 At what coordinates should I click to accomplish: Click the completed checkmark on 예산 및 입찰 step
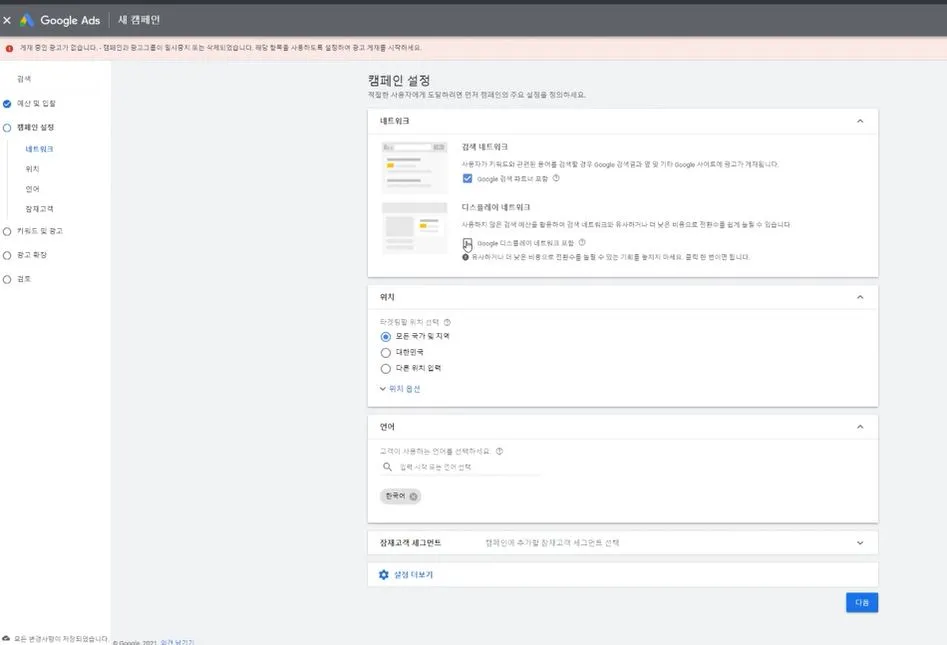[8, 103]
